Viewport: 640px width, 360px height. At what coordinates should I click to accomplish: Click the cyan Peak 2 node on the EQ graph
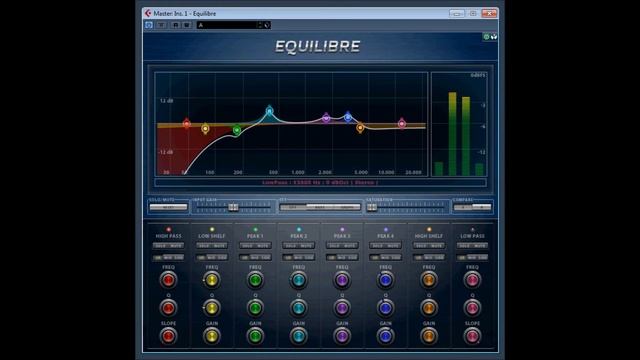(x=269, y=111)
